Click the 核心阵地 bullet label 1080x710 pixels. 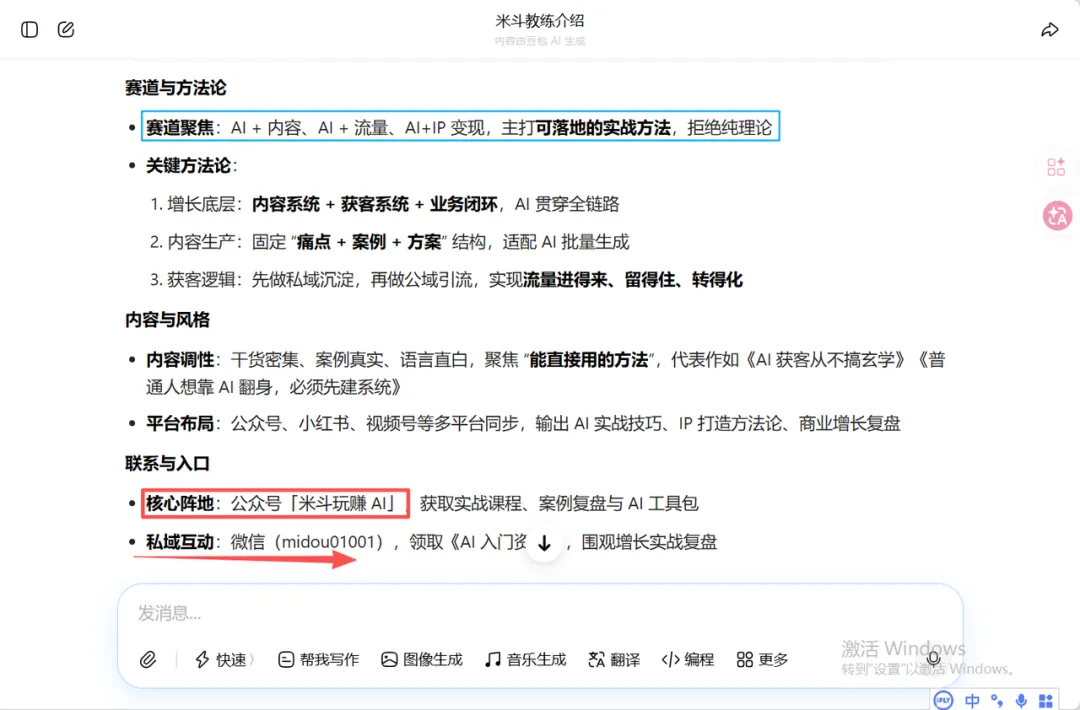click(x=180, y=503)
